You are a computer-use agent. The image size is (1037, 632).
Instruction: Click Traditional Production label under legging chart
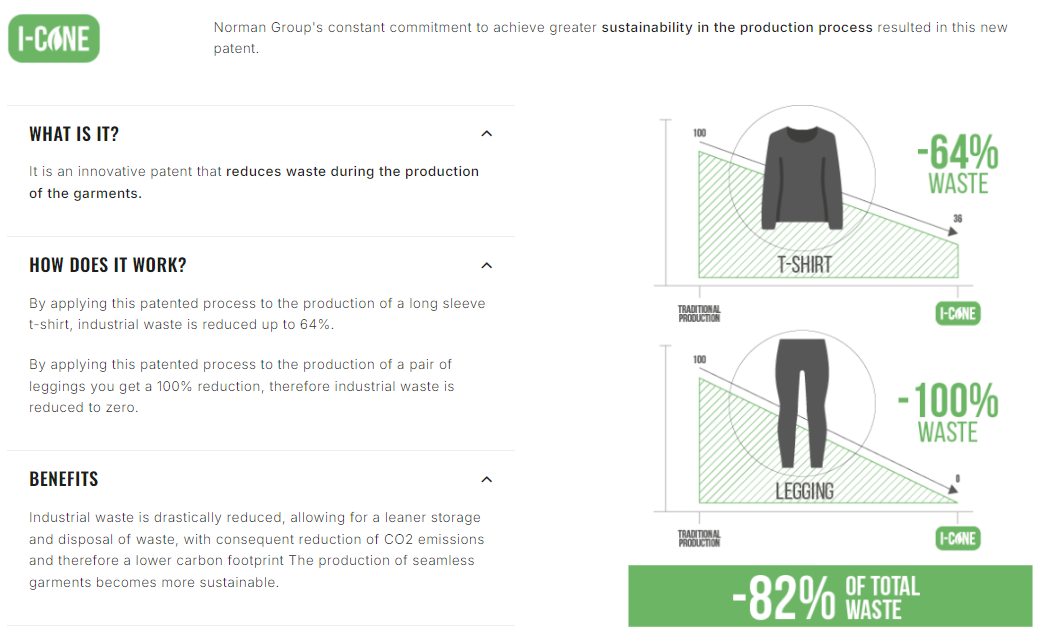(x=699, y=538)
